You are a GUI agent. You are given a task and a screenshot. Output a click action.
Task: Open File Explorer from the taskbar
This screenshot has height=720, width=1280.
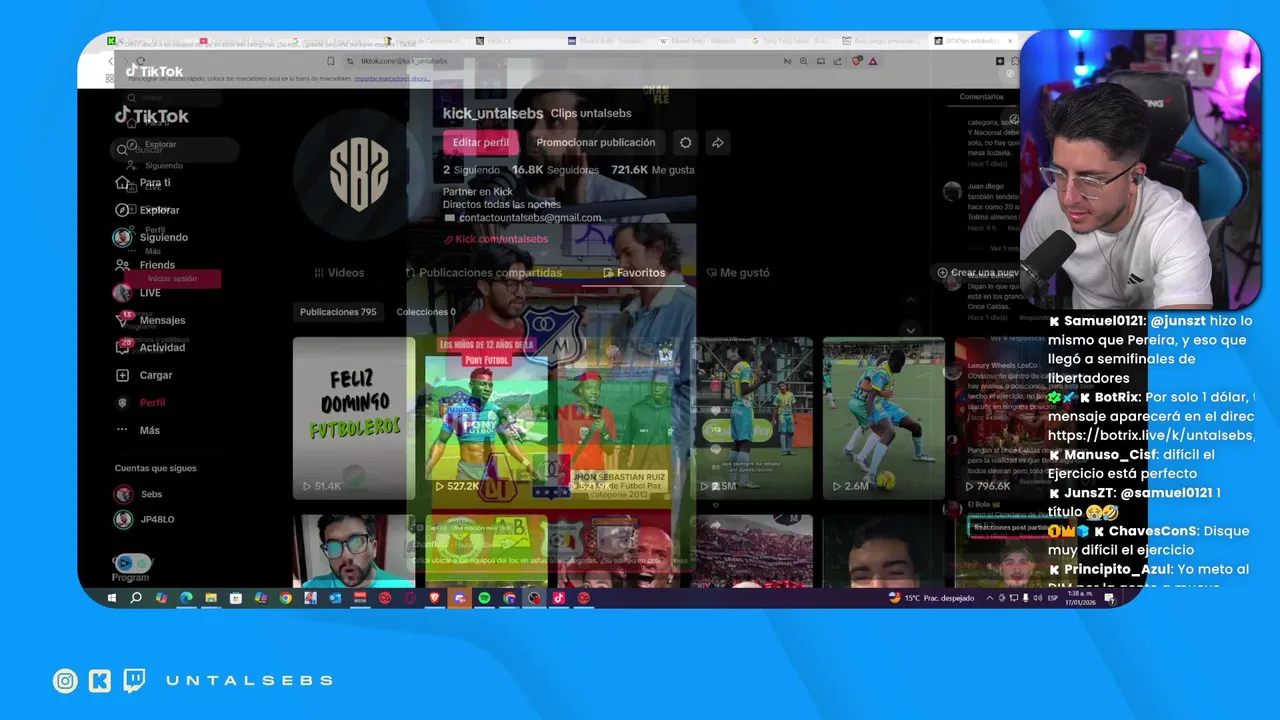[x=211, y=598]
